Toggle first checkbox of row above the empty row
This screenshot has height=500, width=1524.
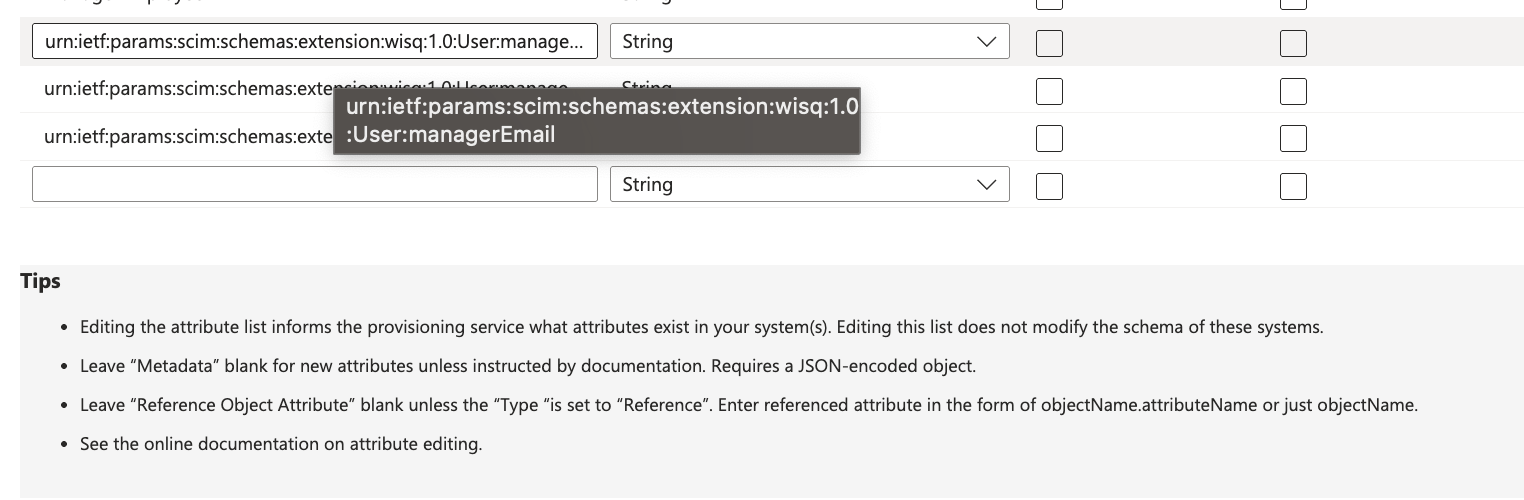(1049, 138)
